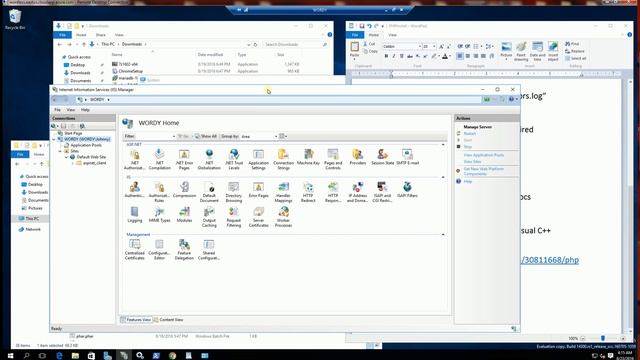Open Connection Strings feature
This screenshot has width=640, height=360.
click(283, 159)
